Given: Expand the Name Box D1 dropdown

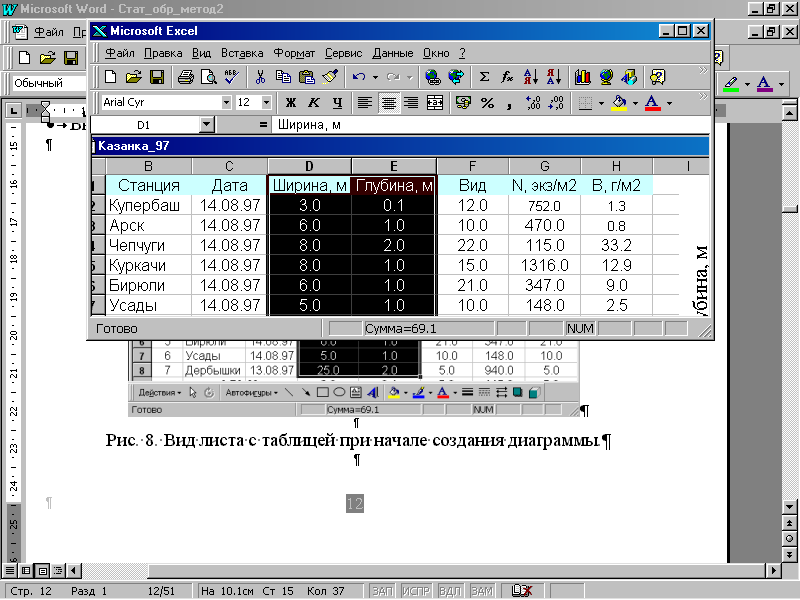Looking at the screenshot, I should click(206, 124).
